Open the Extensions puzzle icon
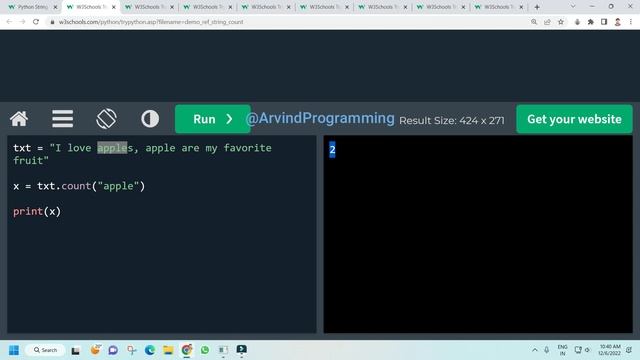Viewport: 640px width, 360px height. (591, 22)
